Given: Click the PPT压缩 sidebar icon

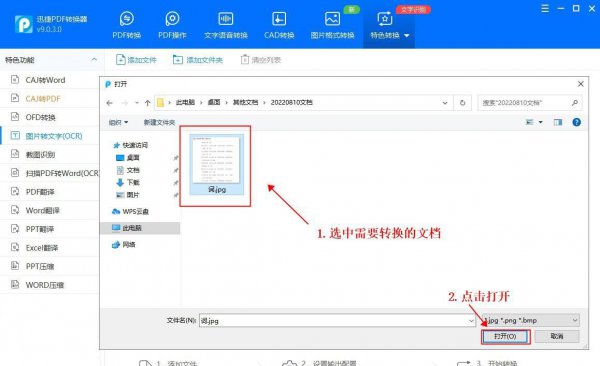Looking at the screenshot, I should pyautogui.click(x=15, y=266).
